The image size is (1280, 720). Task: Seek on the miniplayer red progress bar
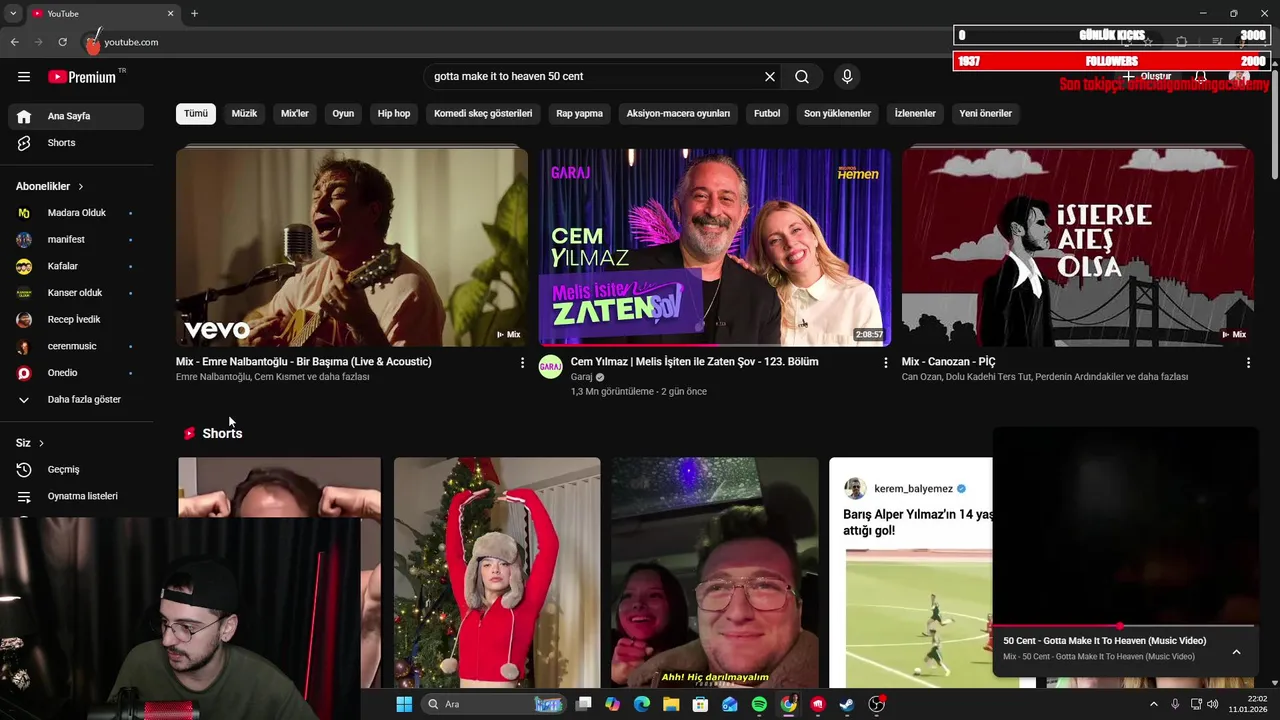coord(1123,626)
